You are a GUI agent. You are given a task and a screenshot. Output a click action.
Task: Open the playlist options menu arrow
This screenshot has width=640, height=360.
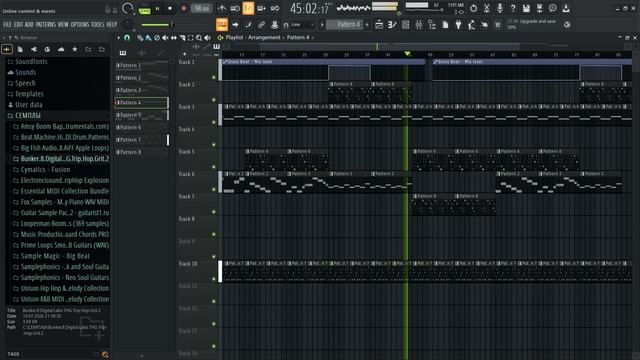coord(119,38)
